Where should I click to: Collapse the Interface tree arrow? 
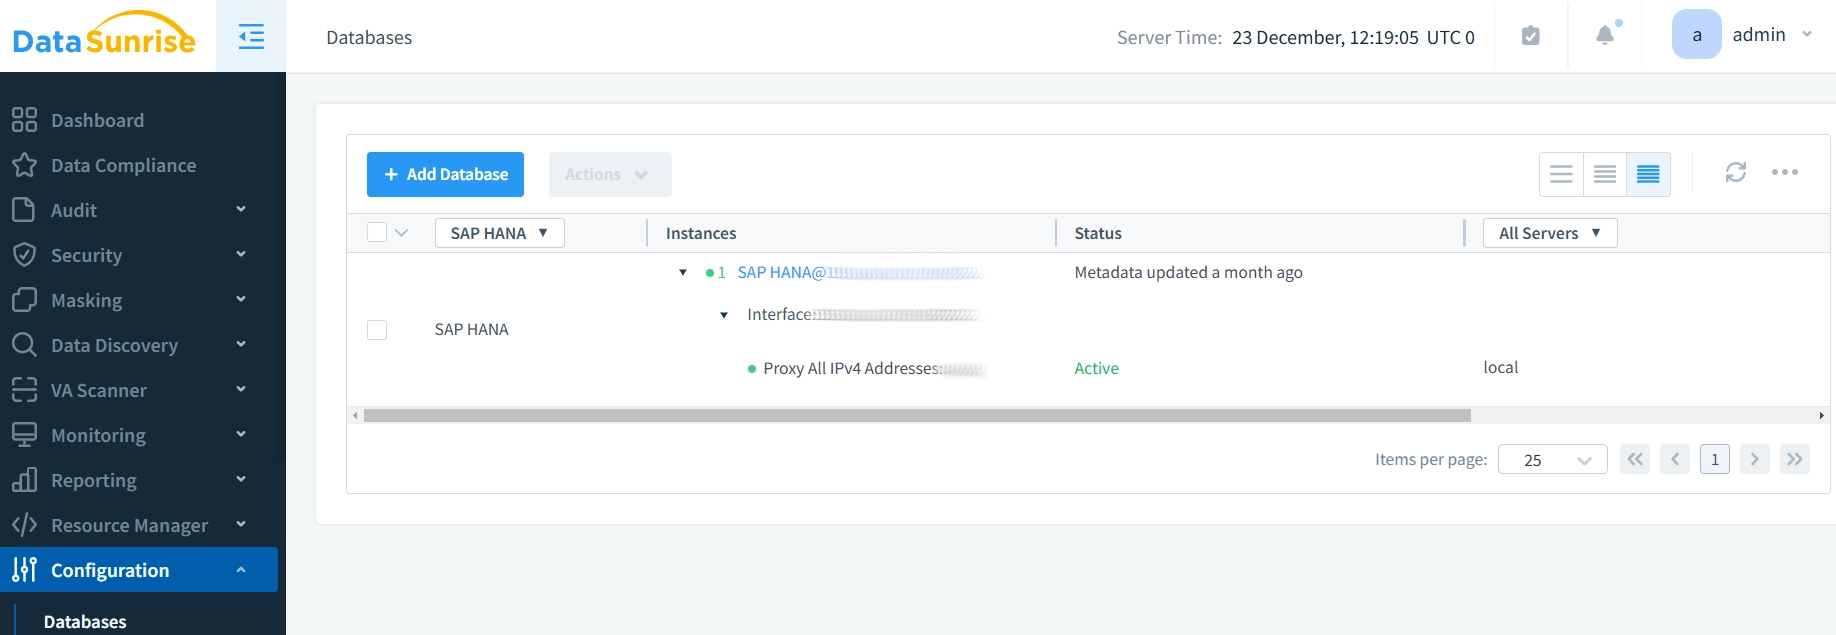tap(724, 315)
